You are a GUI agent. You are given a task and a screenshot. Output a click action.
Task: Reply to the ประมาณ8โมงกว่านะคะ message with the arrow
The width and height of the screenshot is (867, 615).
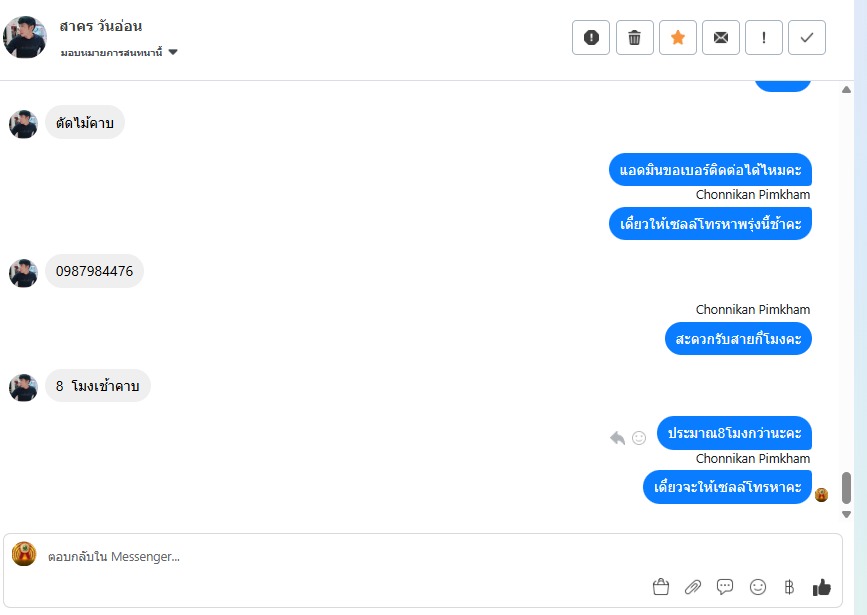click(617, 438)
